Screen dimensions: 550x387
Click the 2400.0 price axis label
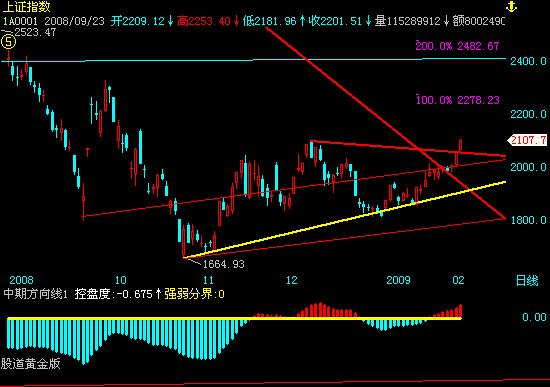coord(528,61)
